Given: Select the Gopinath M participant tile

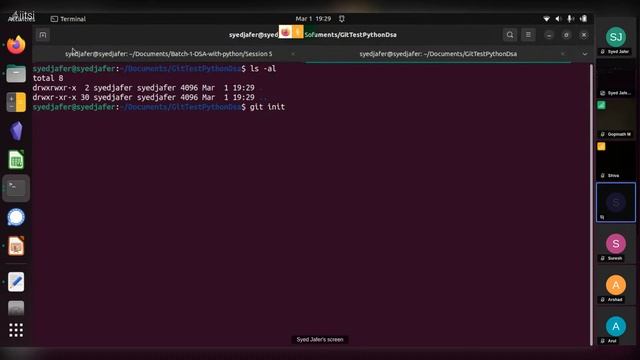Looking at the screenshot, I should pyautogui.click(x=616, y=119).
